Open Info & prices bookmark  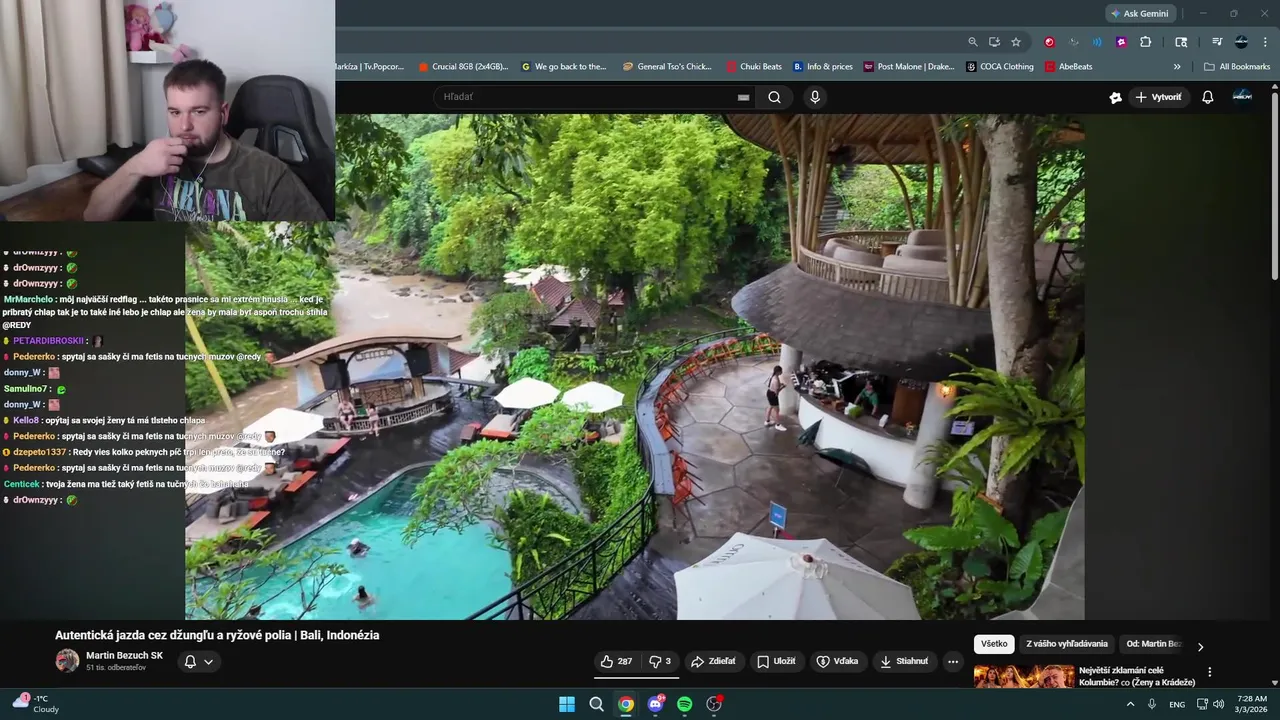tap(823, 67)
